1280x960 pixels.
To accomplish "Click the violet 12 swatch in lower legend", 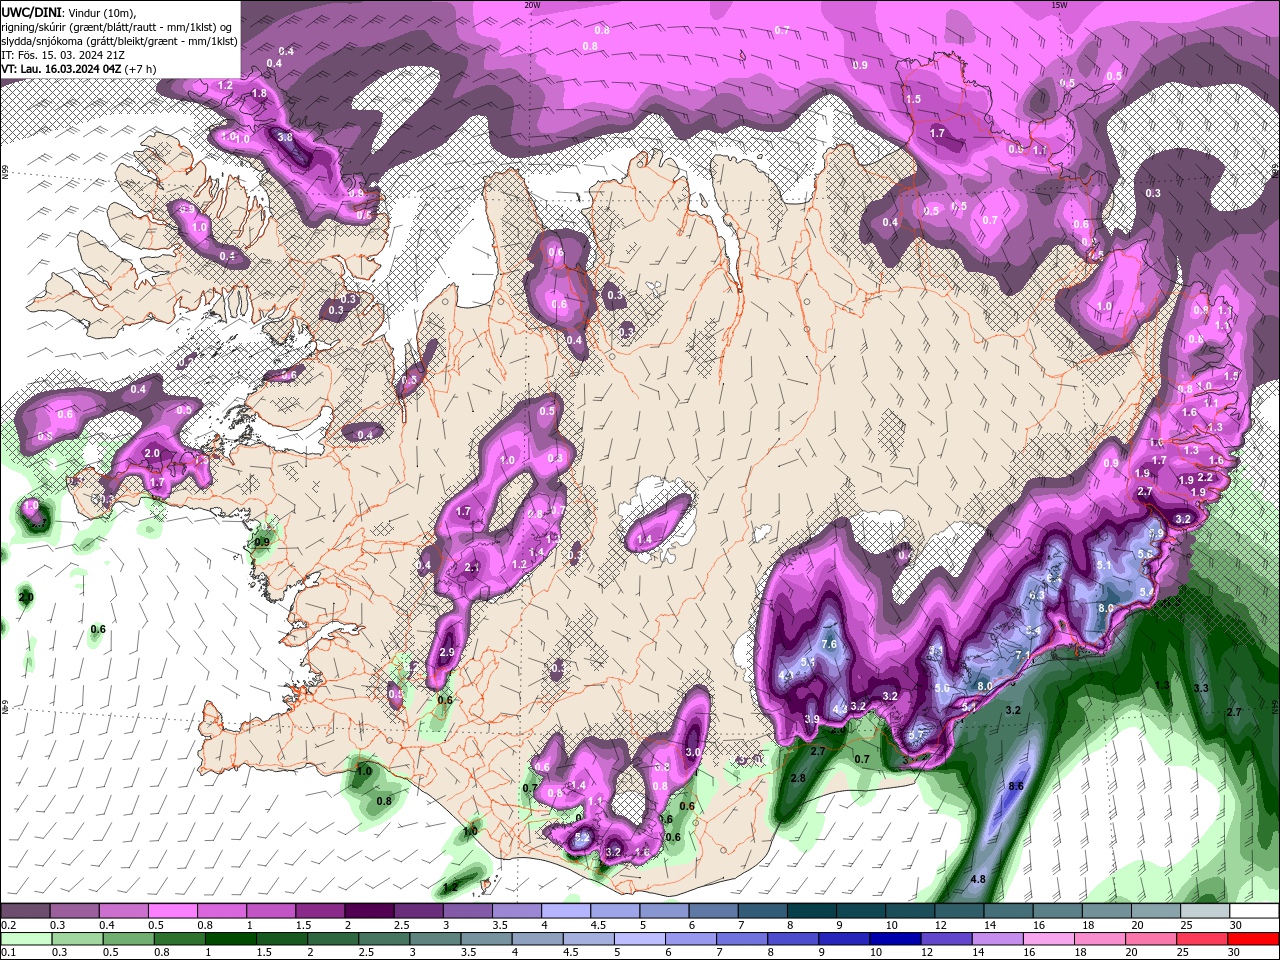I will [947, 939].
